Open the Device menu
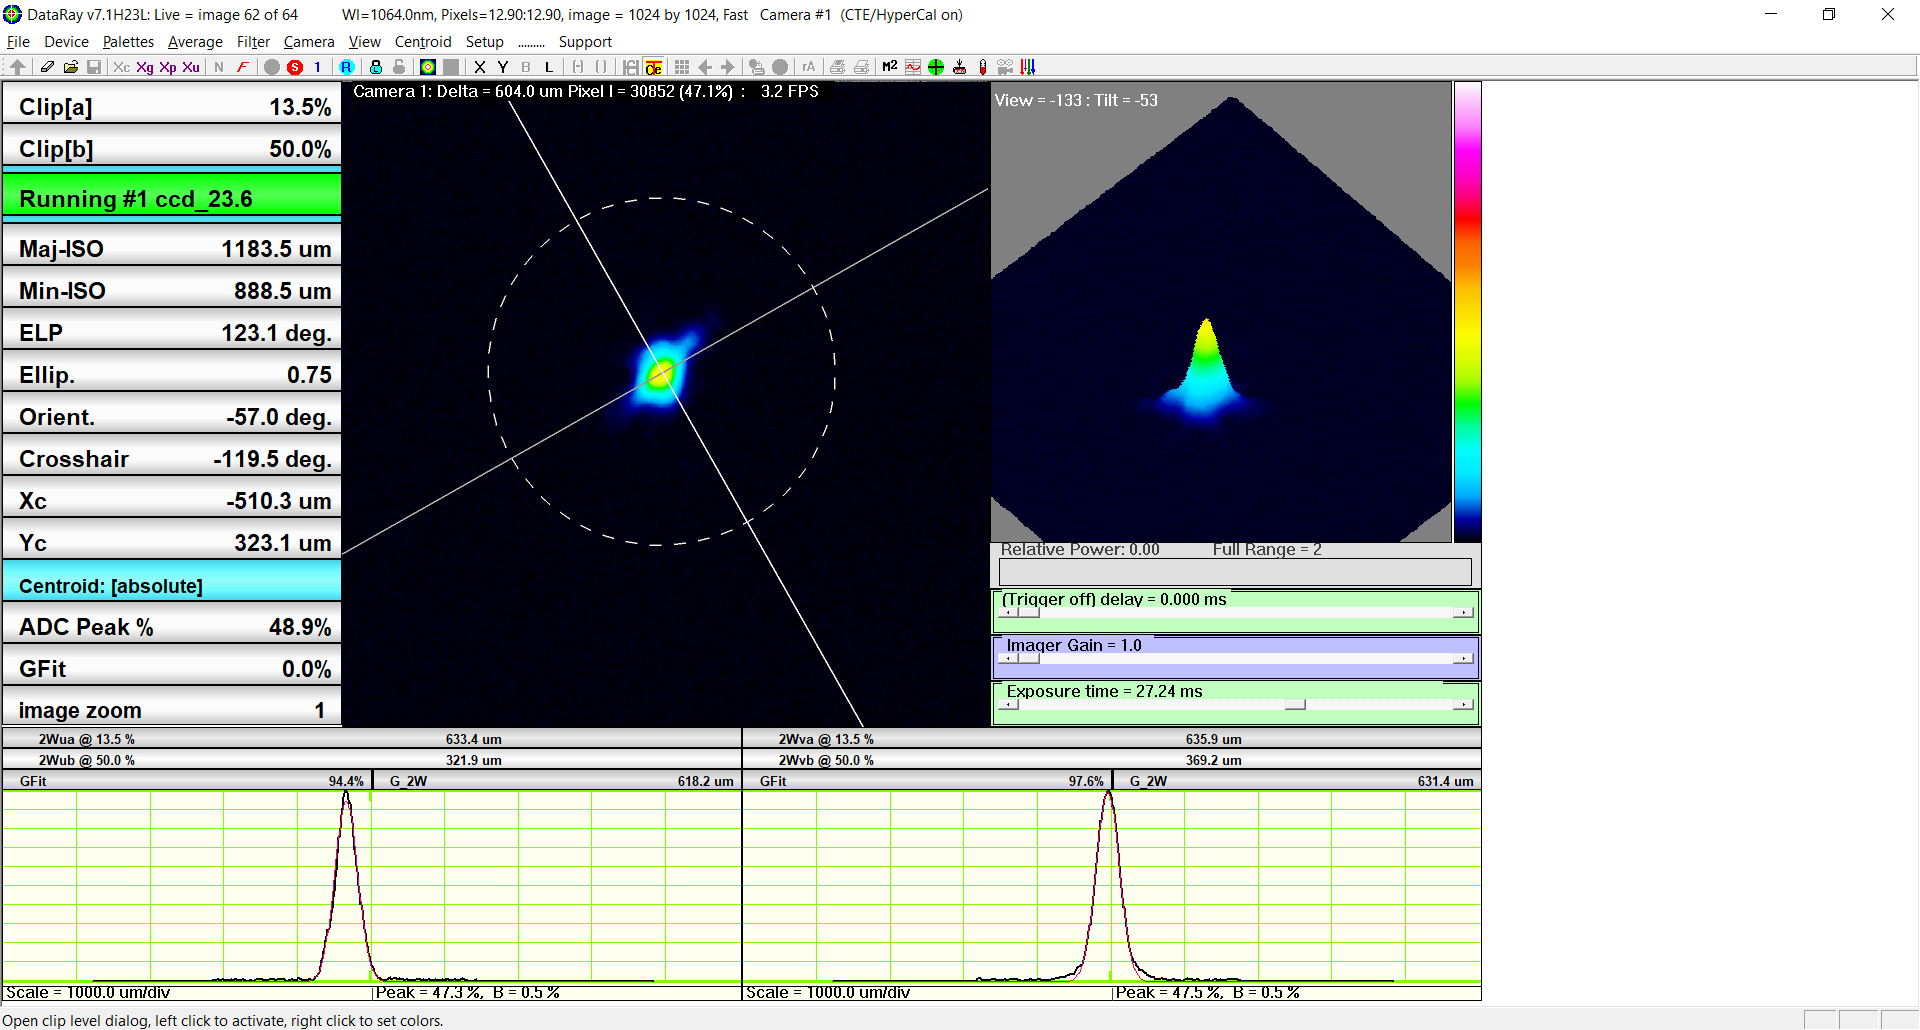 pos(67,42)
